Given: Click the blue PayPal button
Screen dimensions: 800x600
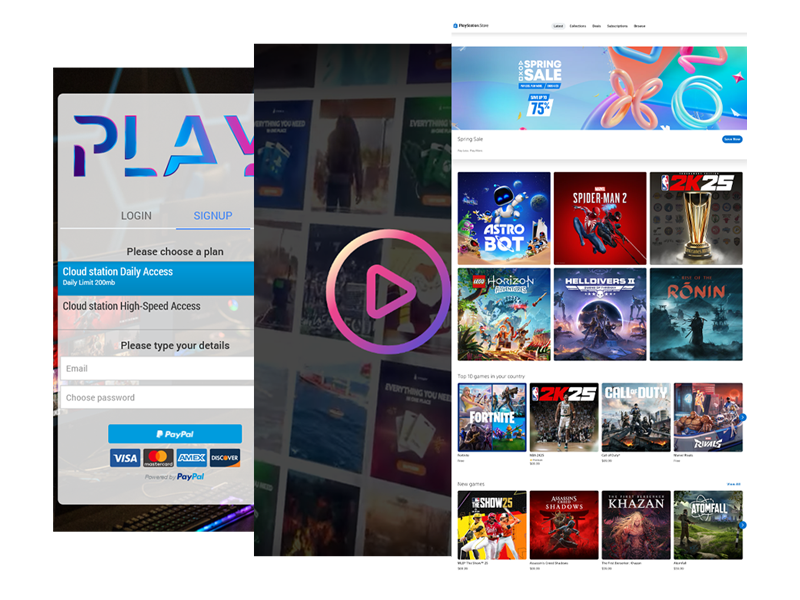Looking at the screenshot, I should [175, 434].
